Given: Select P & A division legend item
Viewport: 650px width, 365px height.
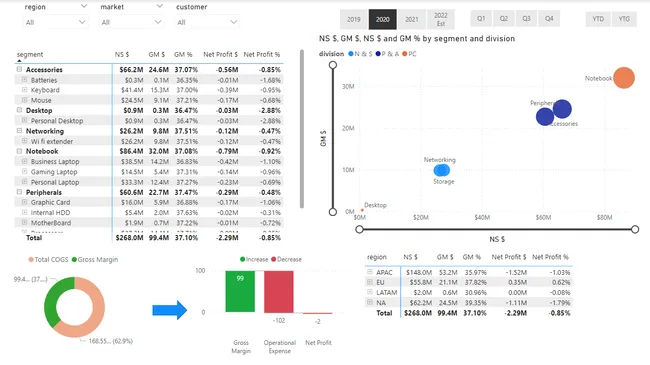Looking at the screenshot, I should point(387,54).
